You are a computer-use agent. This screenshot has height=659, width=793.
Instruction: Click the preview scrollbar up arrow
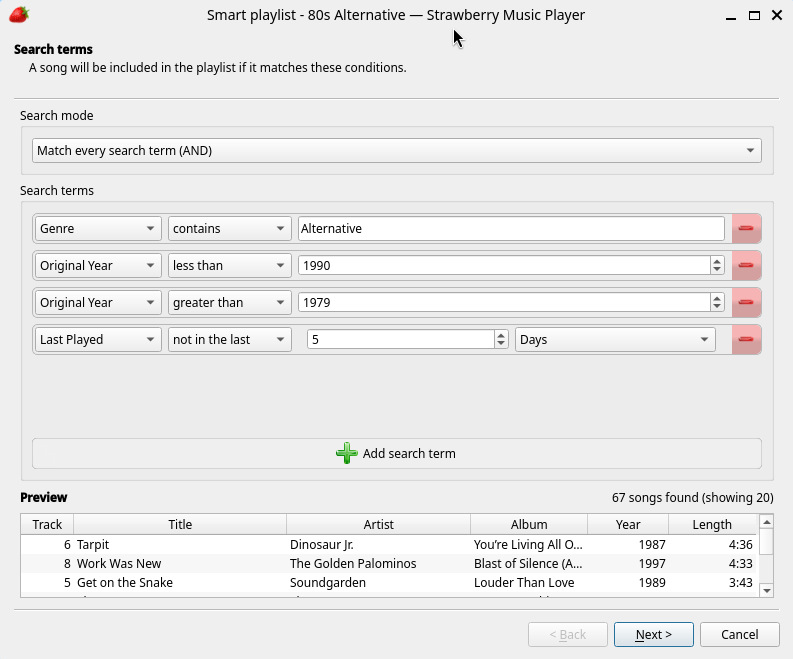(767, 521)
